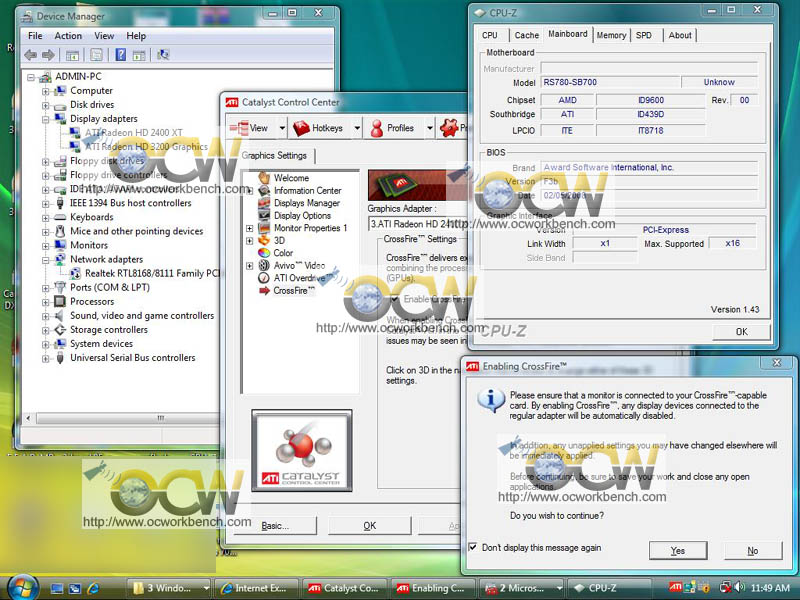This screenshot has height=600, width=800.
Task: Collapse the Network adapters node
Action: [x=45, y=260]
